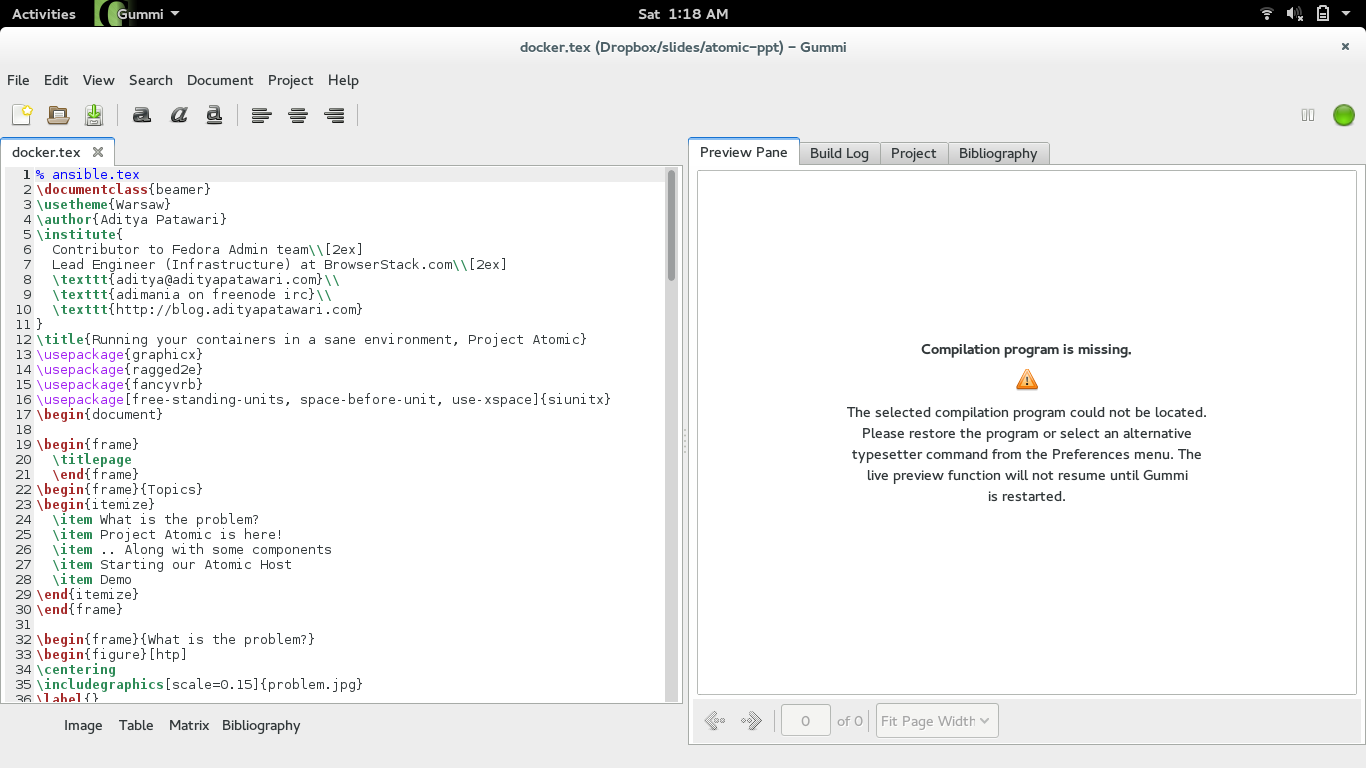The image size is (1366, 768).
Task: Click the green compile status indicator
Action: 1344,115
